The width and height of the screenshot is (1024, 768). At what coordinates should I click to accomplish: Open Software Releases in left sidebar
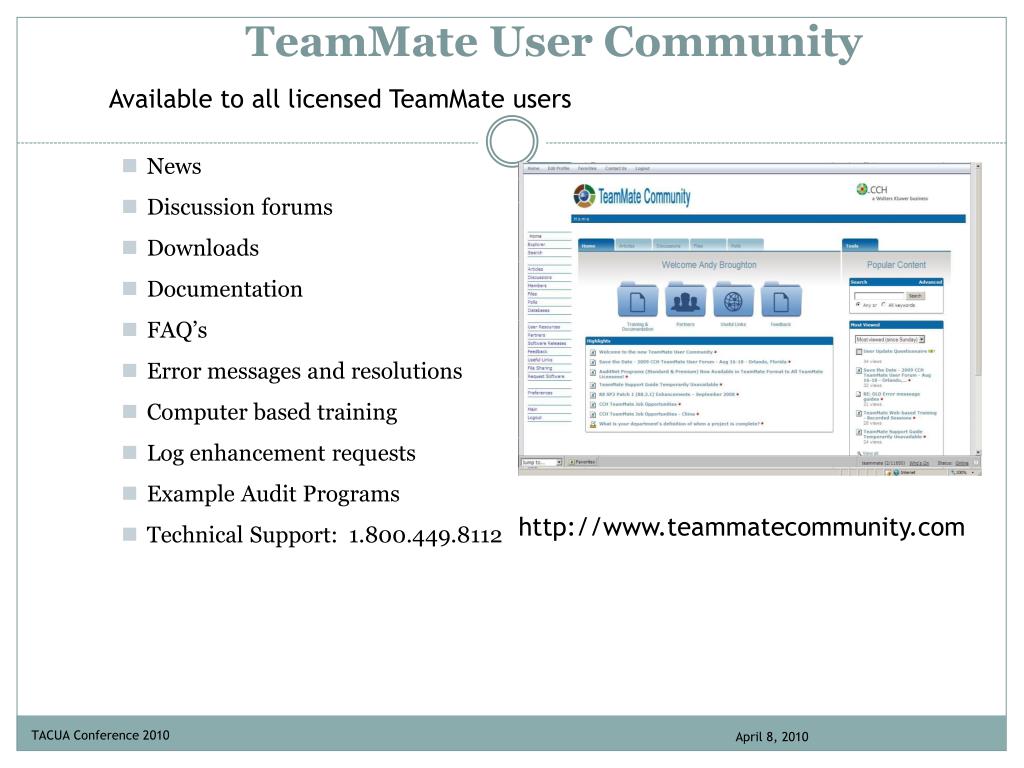547,344
